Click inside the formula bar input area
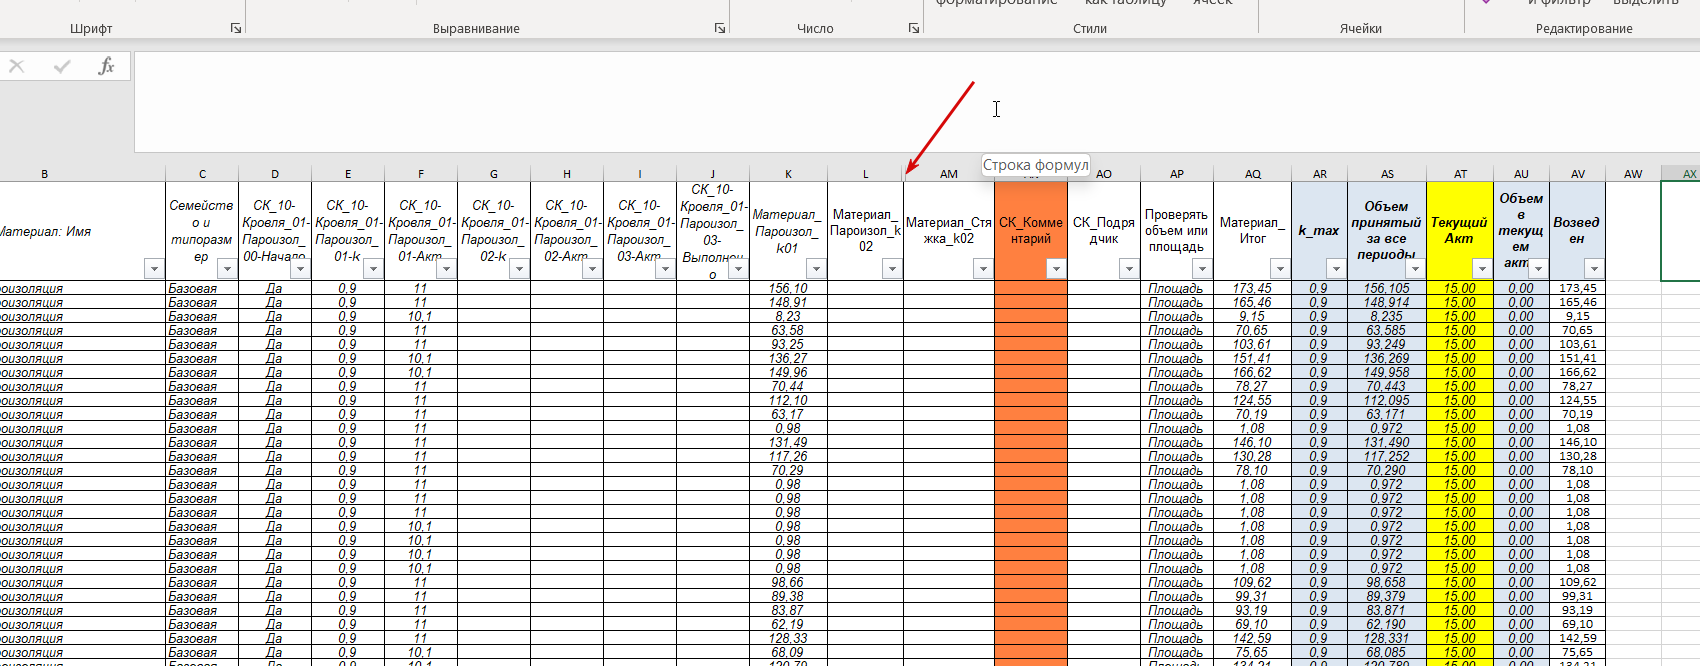The image size is (1700, 666). pyautogui.click(x=917, y=102)
